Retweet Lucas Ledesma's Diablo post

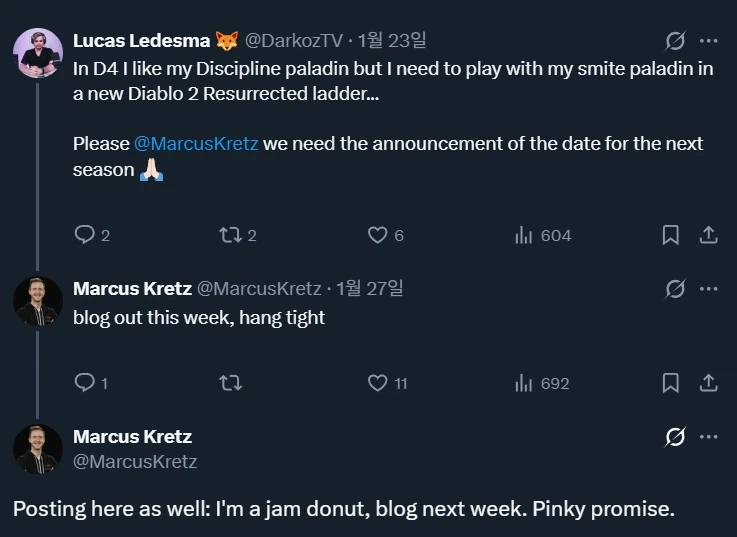pos(230,235)
